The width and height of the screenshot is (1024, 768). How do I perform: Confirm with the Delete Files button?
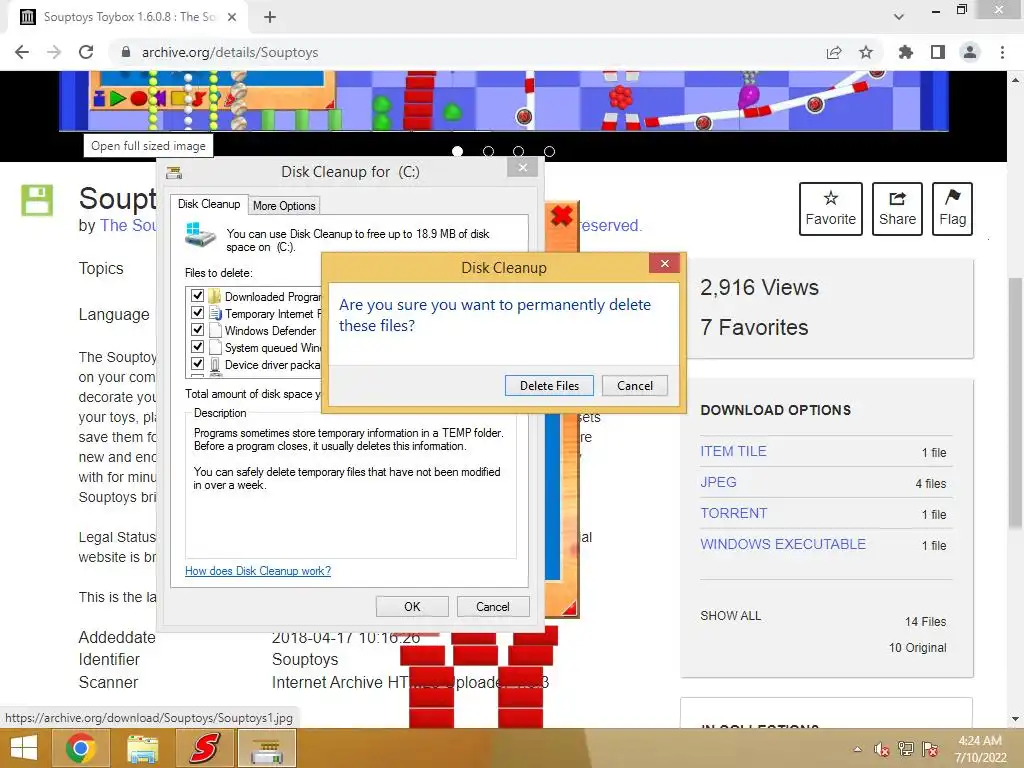[x=549, y=385]
